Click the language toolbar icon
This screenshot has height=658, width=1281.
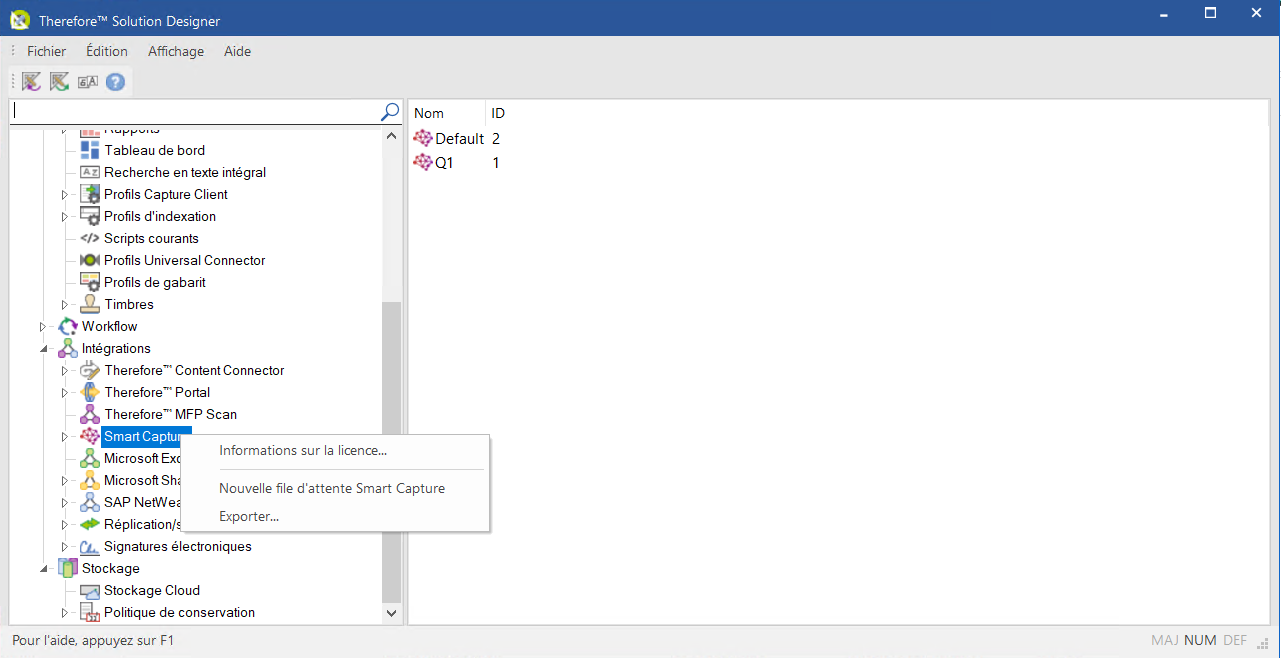click(88, 82)
